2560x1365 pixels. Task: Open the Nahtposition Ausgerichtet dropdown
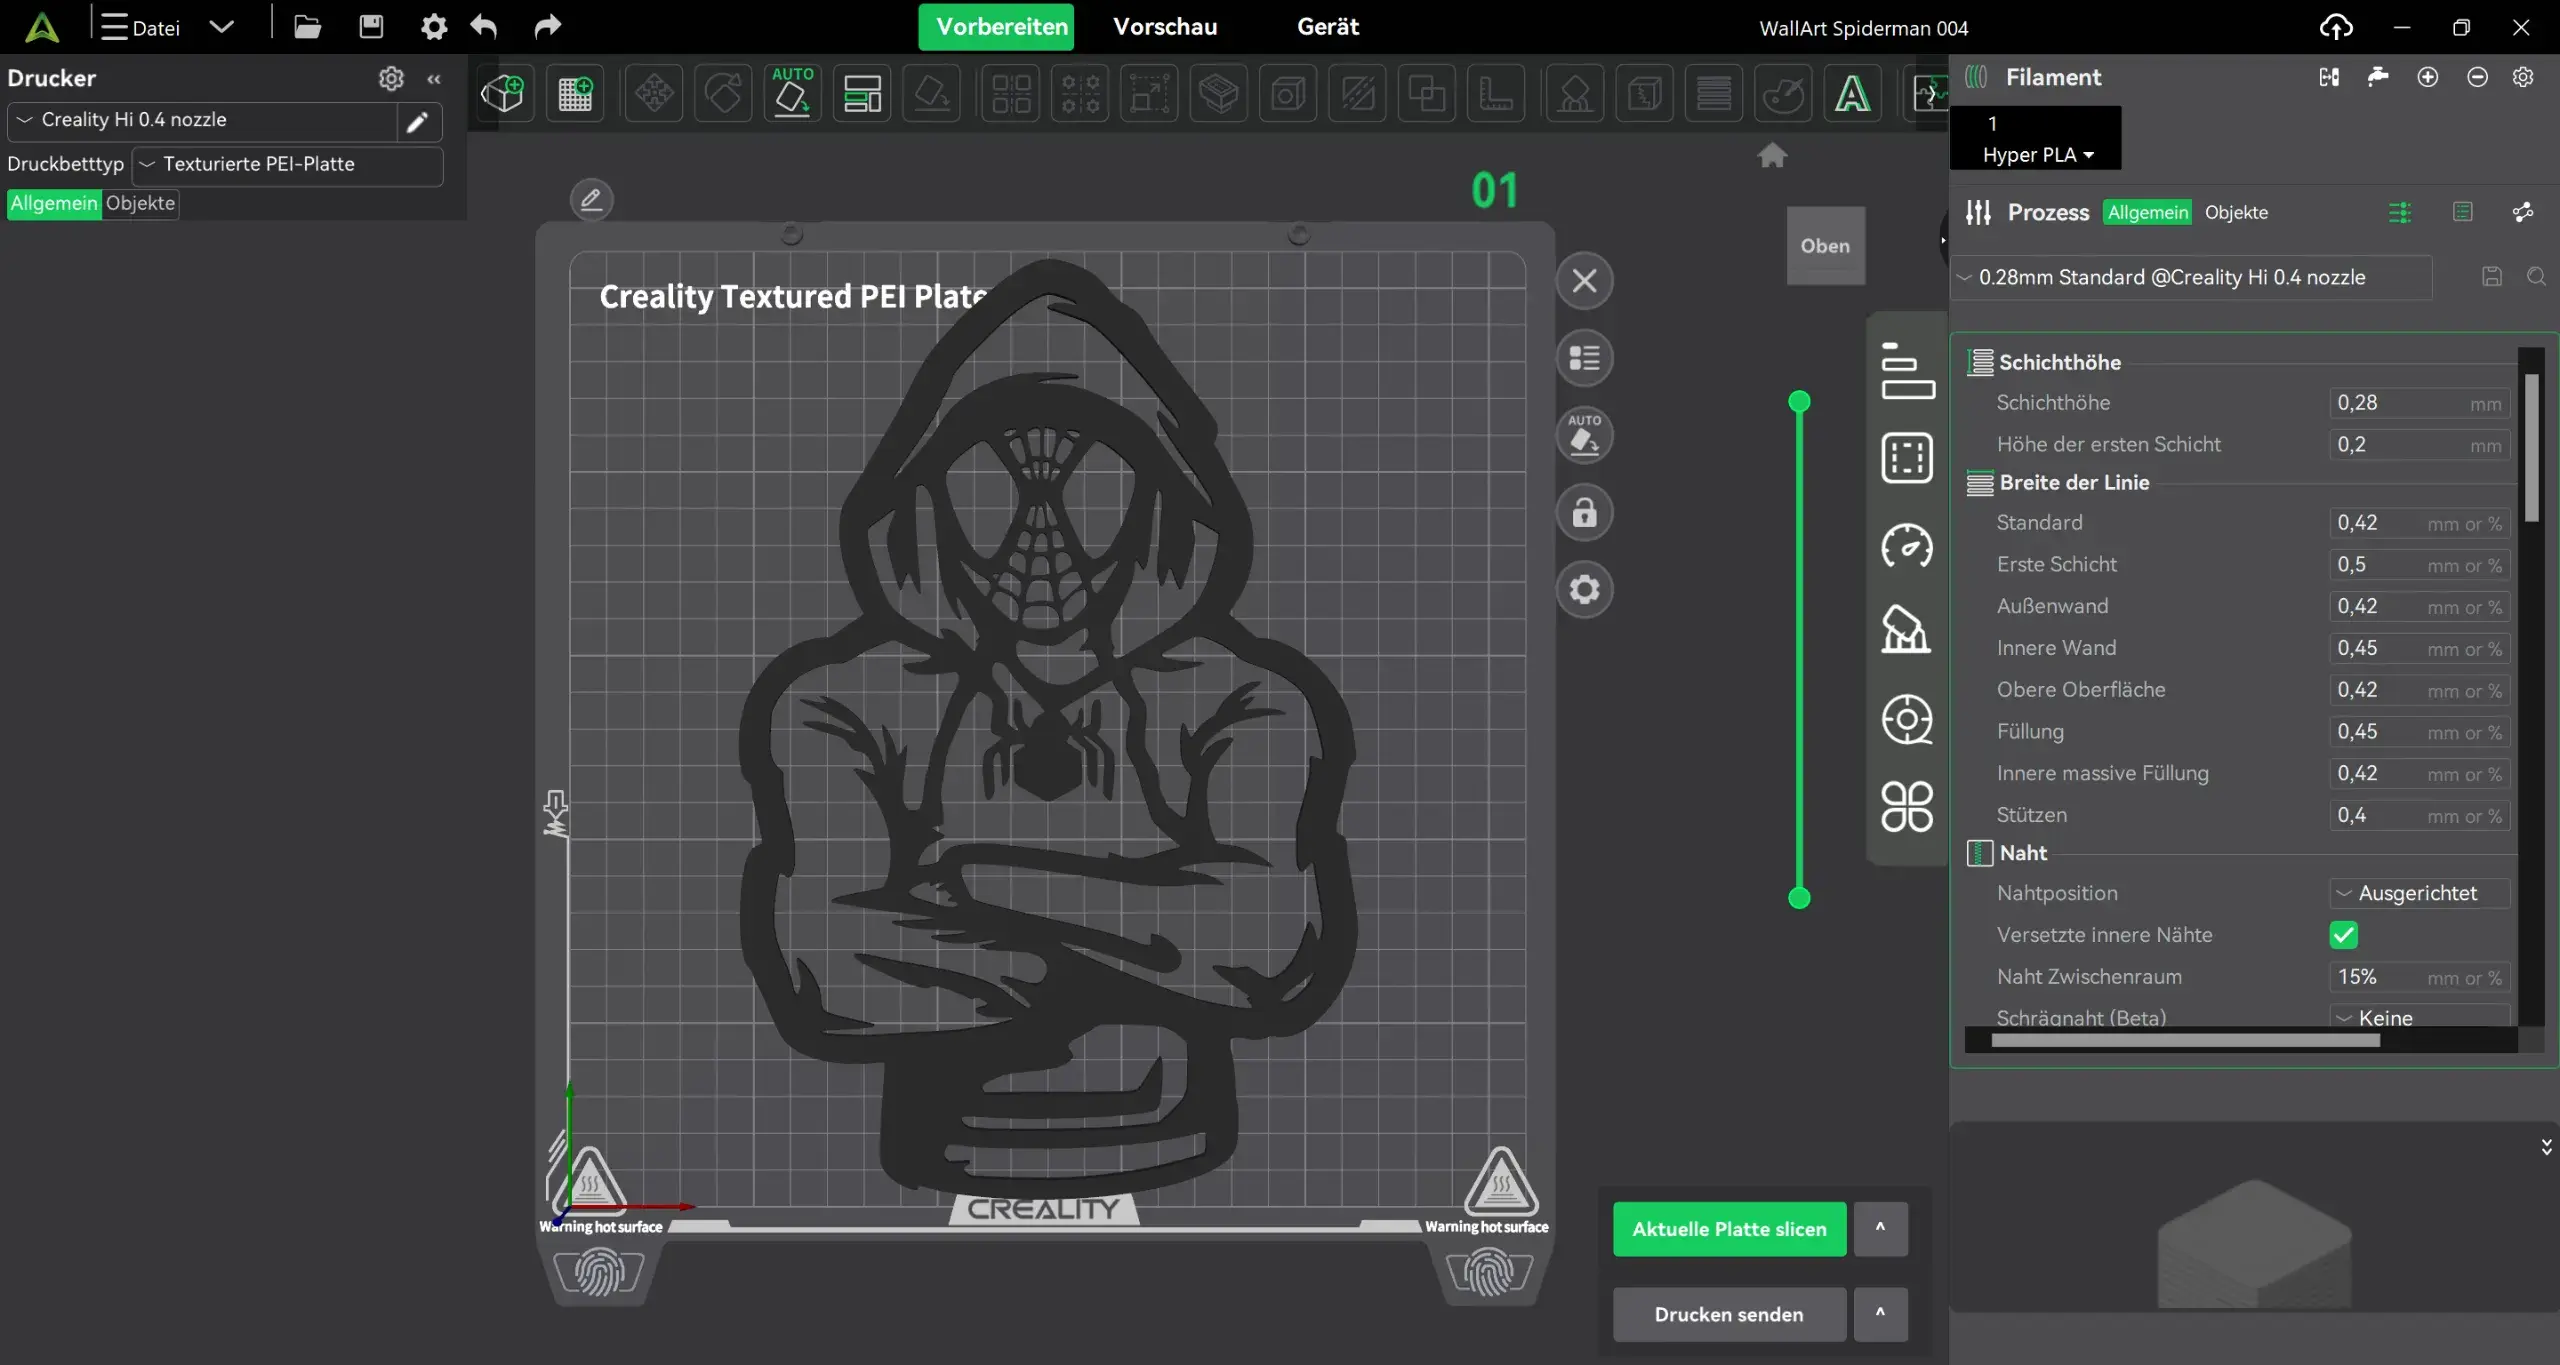2419,893
